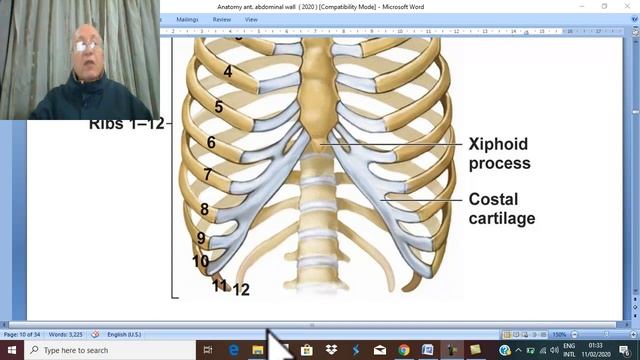Switch to Draft view
Image resolution: width=640 pixels, height=360 pixels.
pos(543,335)
